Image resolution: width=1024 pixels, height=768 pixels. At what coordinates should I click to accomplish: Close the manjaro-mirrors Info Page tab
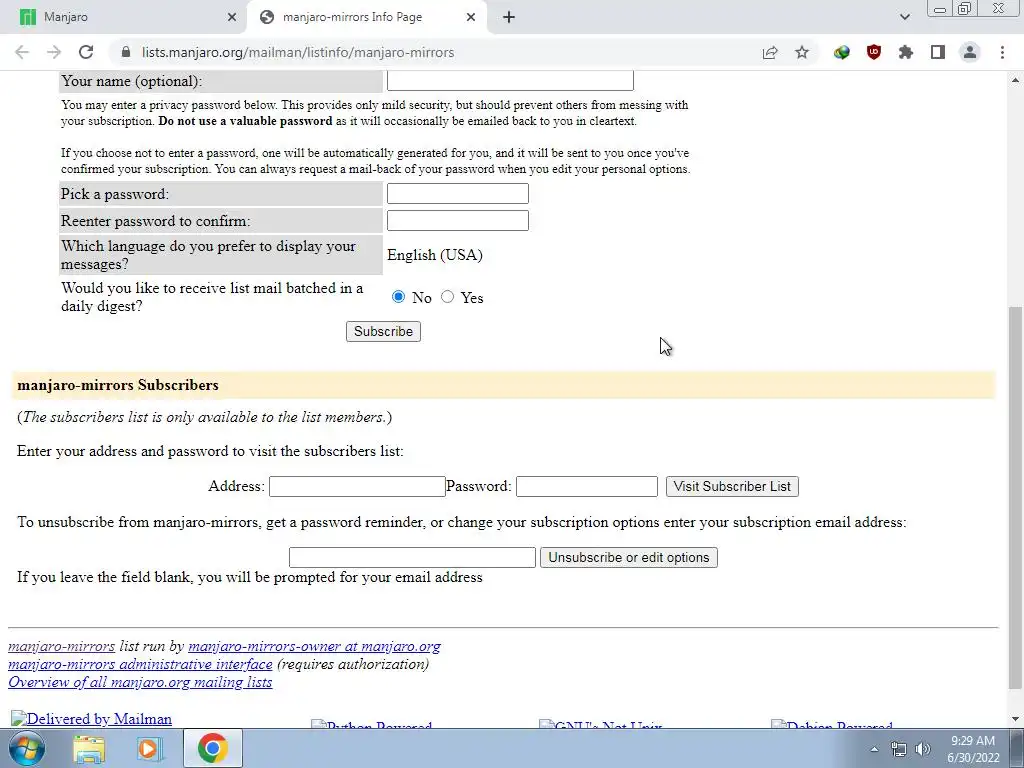471,17
